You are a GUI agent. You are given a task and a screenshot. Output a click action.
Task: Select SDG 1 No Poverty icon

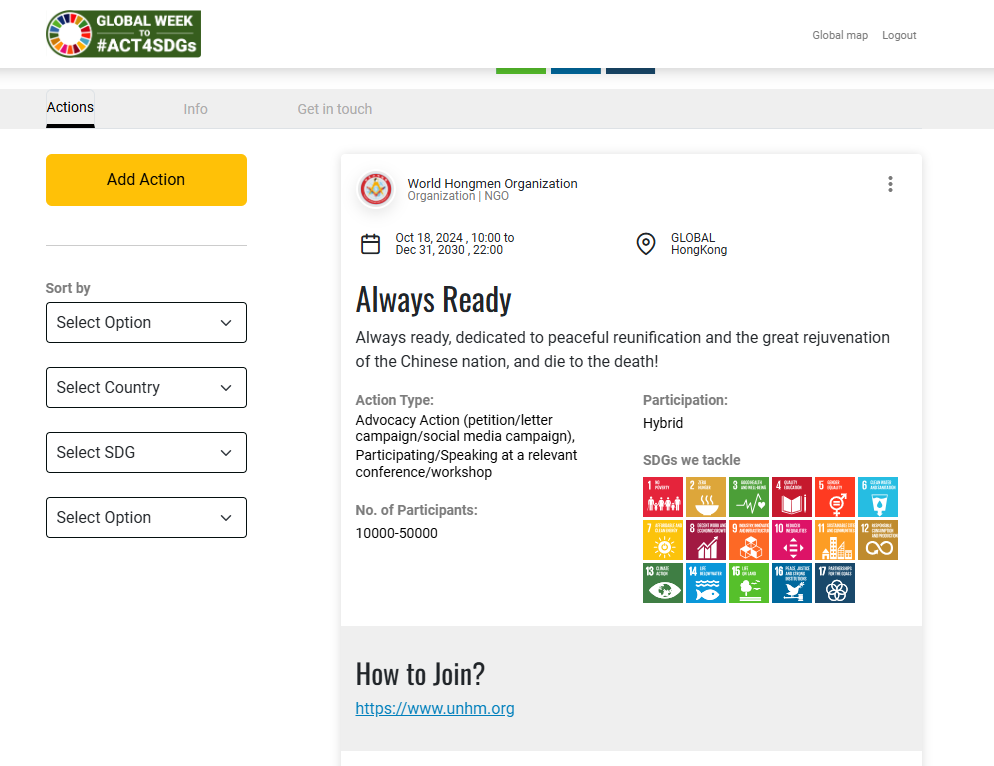coord(663,497)
